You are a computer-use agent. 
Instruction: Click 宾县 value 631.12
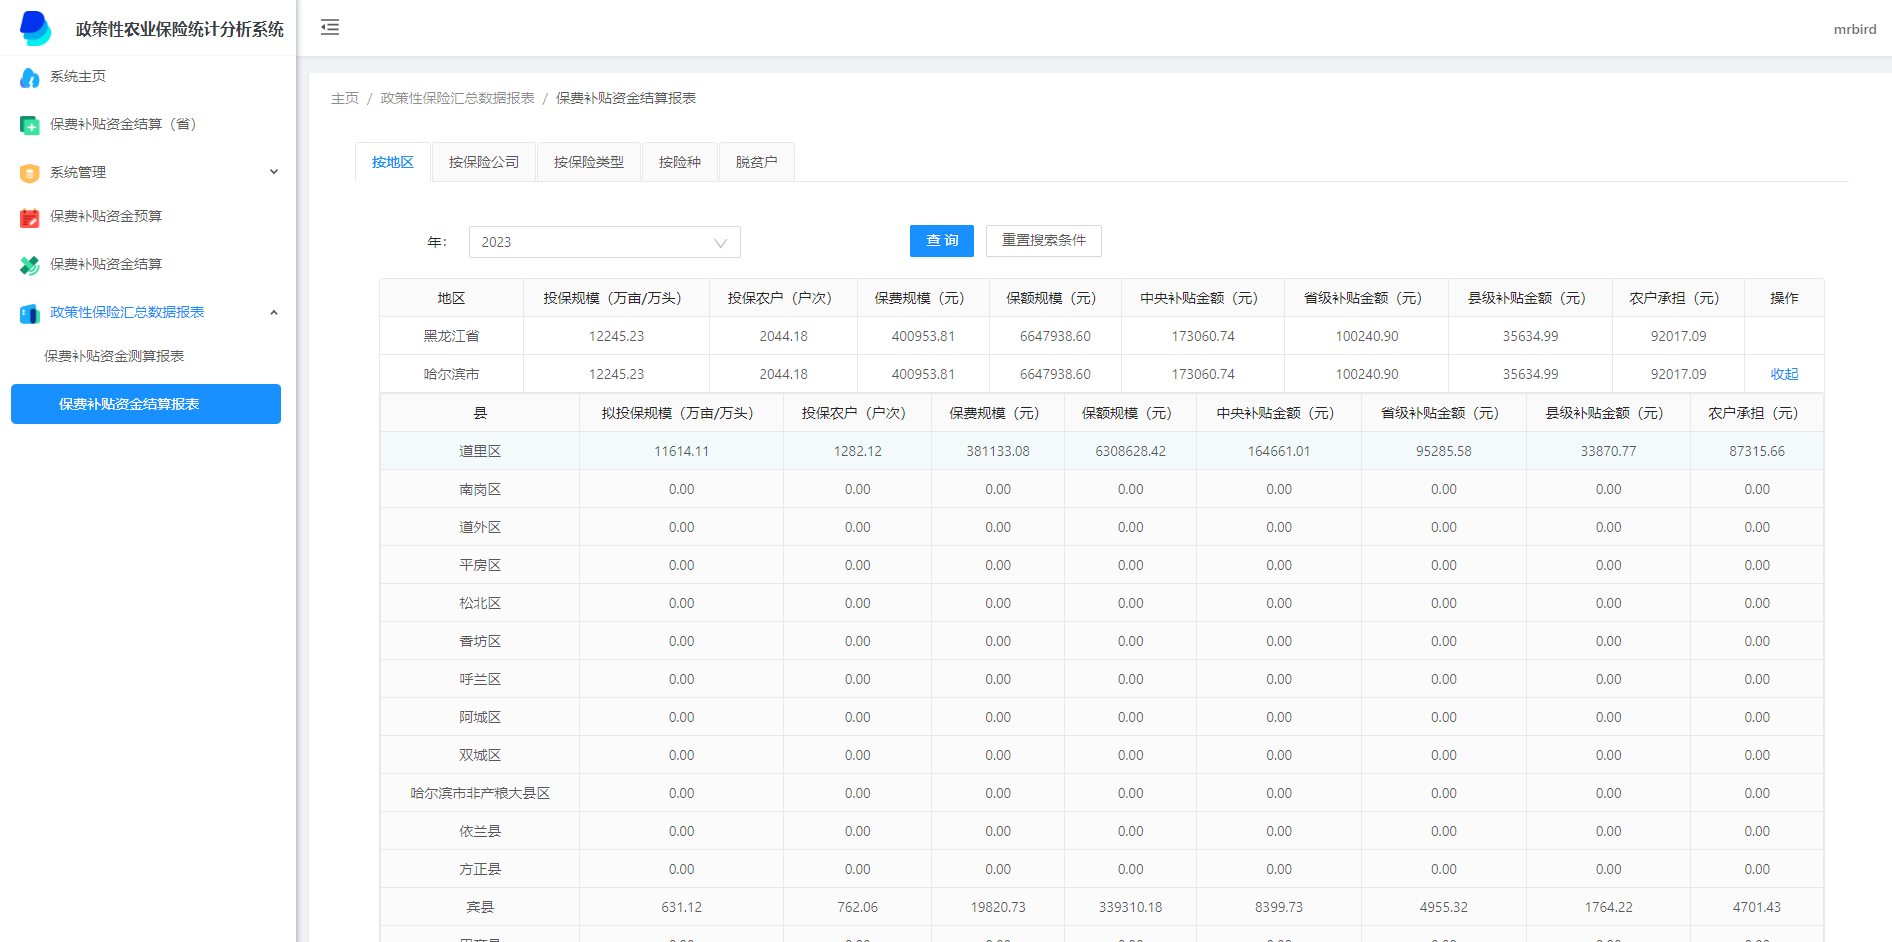tap(682, 907)
